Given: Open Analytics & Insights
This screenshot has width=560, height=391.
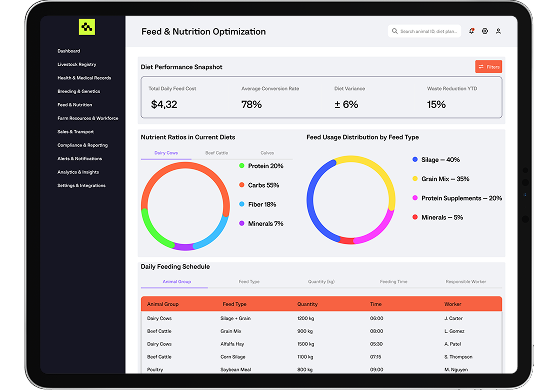Looking at the screenshot, I should pyautogui.click(x=78, y=172).
